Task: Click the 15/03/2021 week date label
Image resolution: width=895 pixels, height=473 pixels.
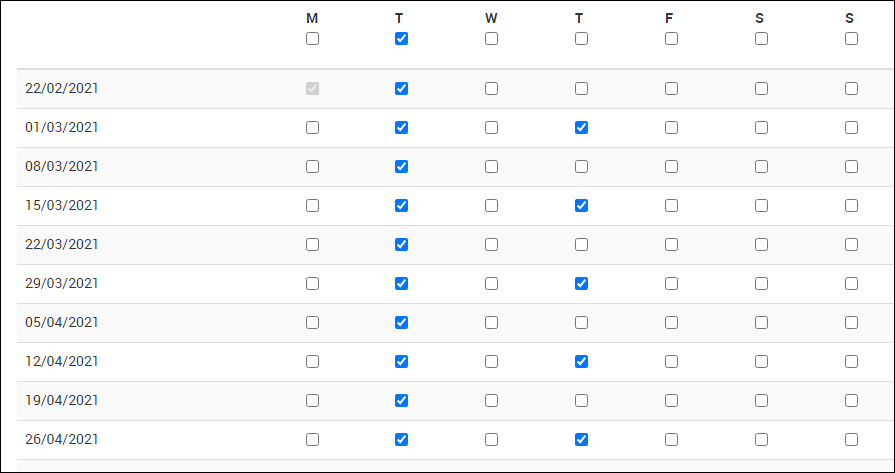Action: tap(62, 205)
